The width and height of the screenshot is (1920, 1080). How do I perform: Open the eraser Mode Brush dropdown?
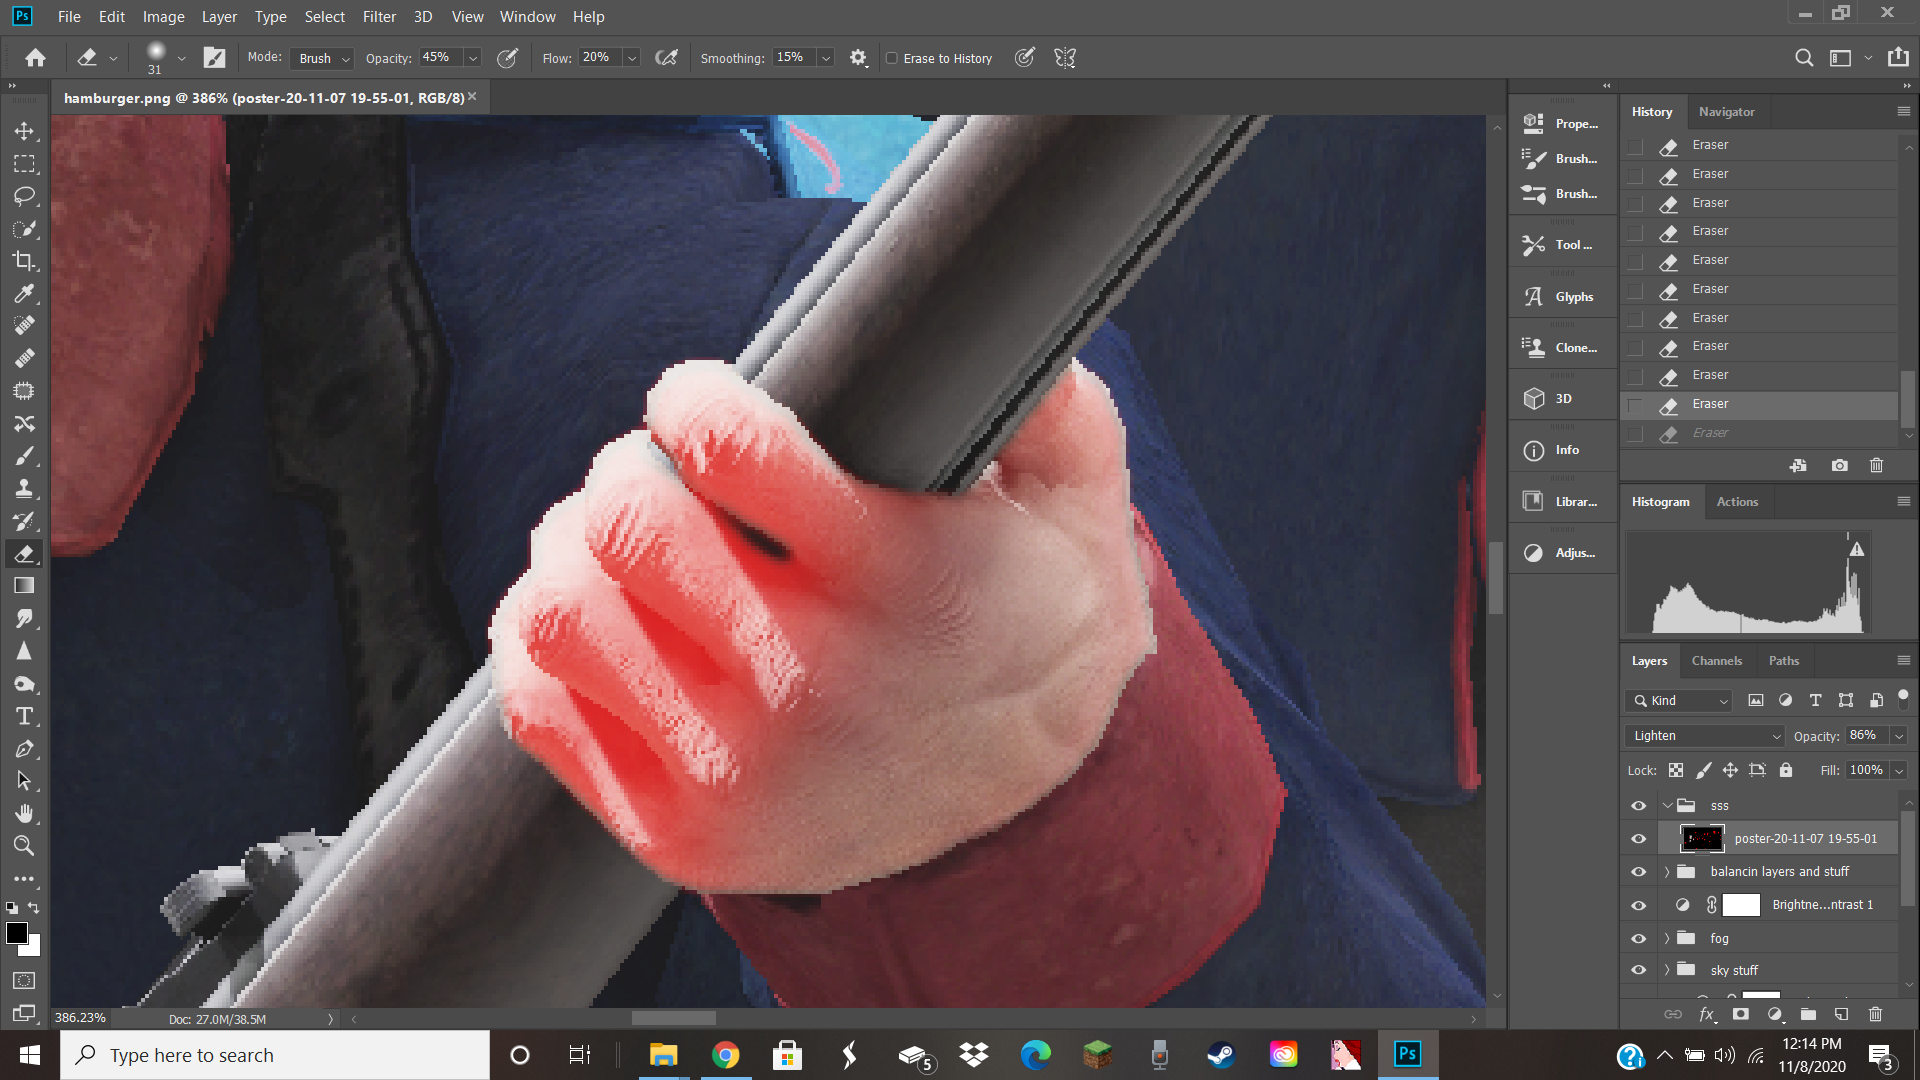(323, 58)
